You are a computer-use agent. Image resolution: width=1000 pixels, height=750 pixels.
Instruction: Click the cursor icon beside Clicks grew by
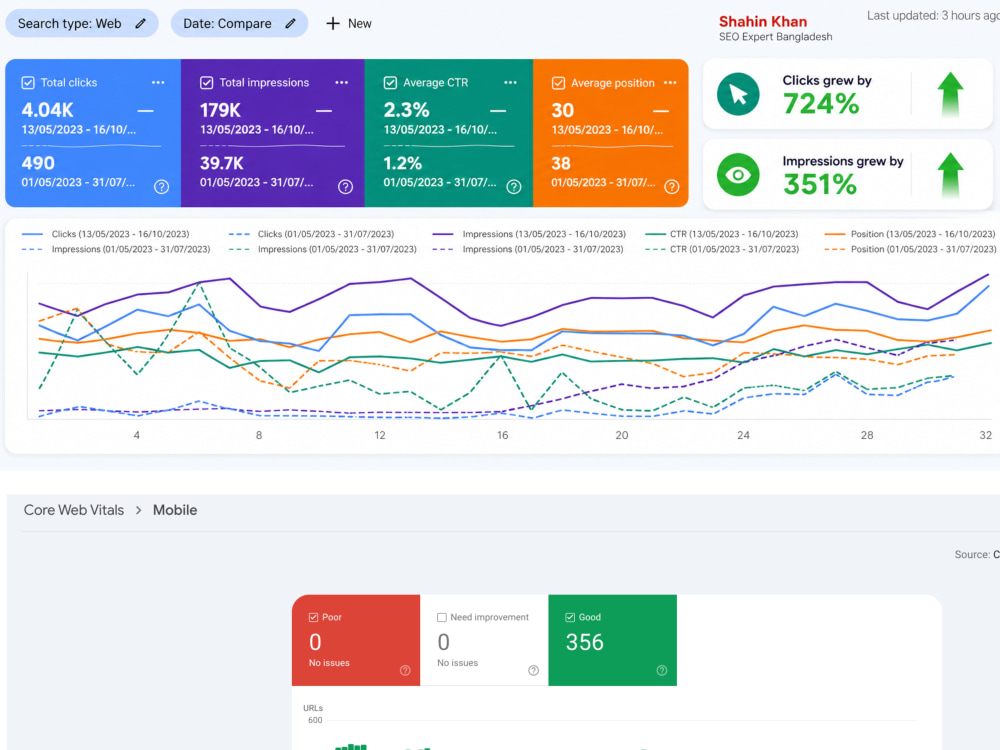pos(738,94)
